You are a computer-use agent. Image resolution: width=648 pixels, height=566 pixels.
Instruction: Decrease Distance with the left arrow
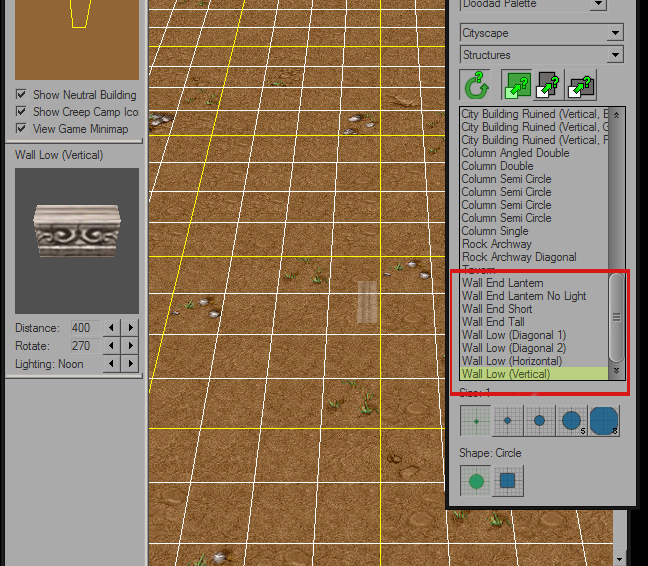coord(112,327)
